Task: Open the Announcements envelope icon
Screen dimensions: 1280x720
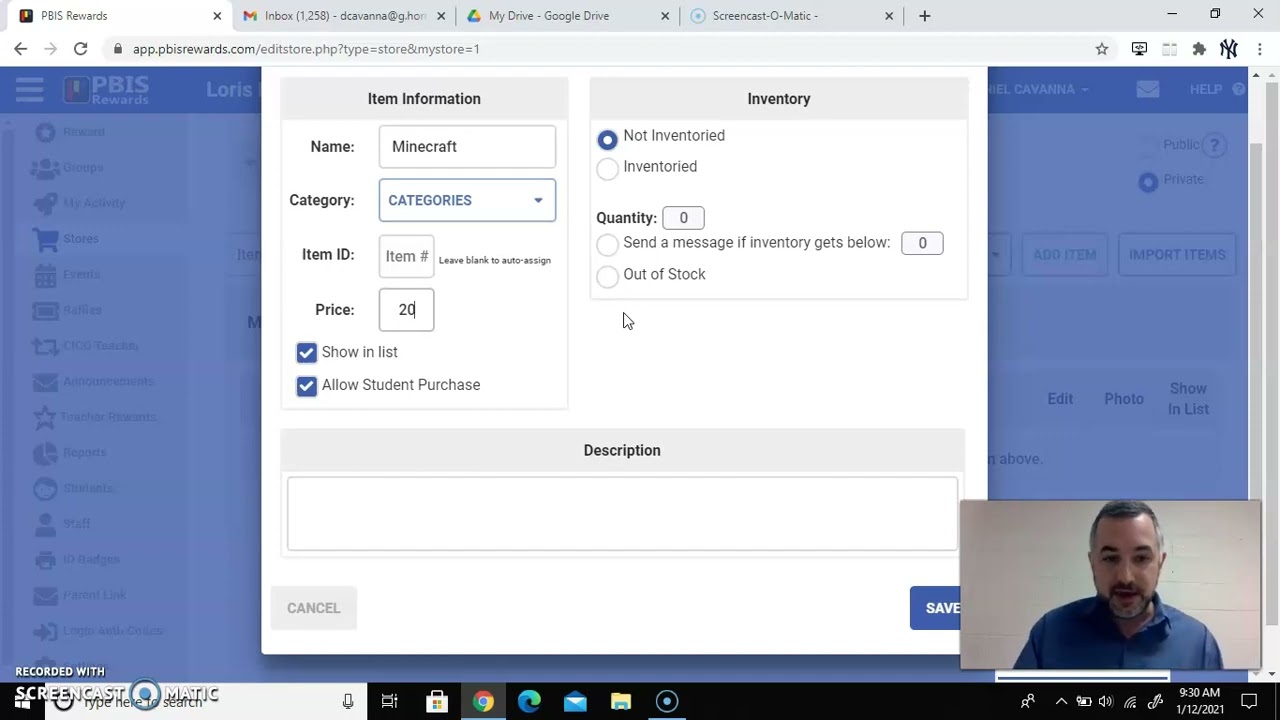Action: point(45,382)
